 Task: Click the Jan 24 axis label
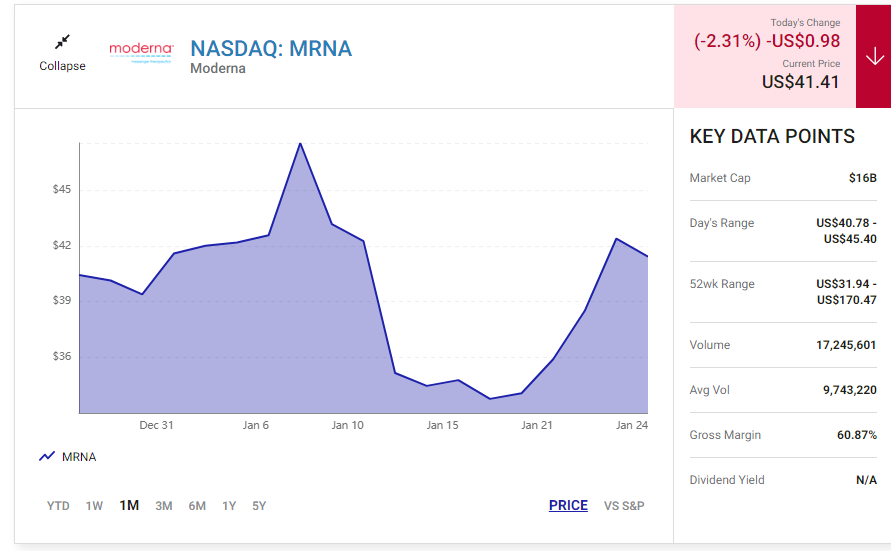(x=632, y=425)
